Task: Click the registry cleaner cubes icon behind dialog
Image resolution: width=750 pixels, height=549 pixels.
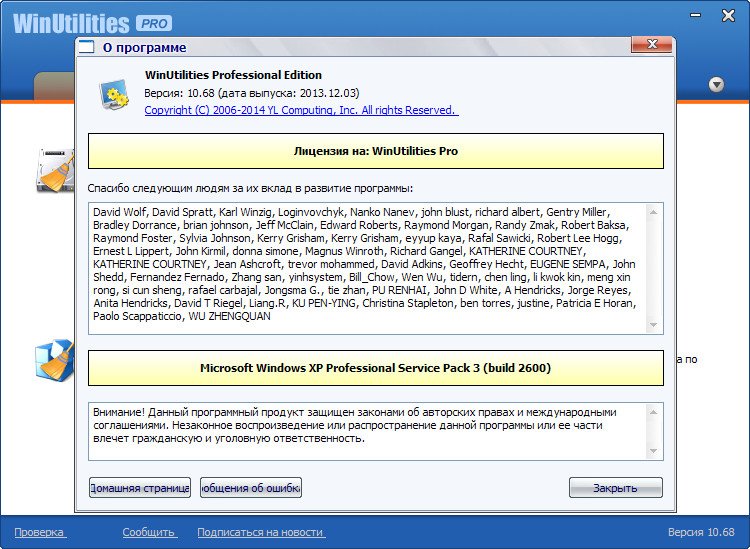Action: (55, 360)
